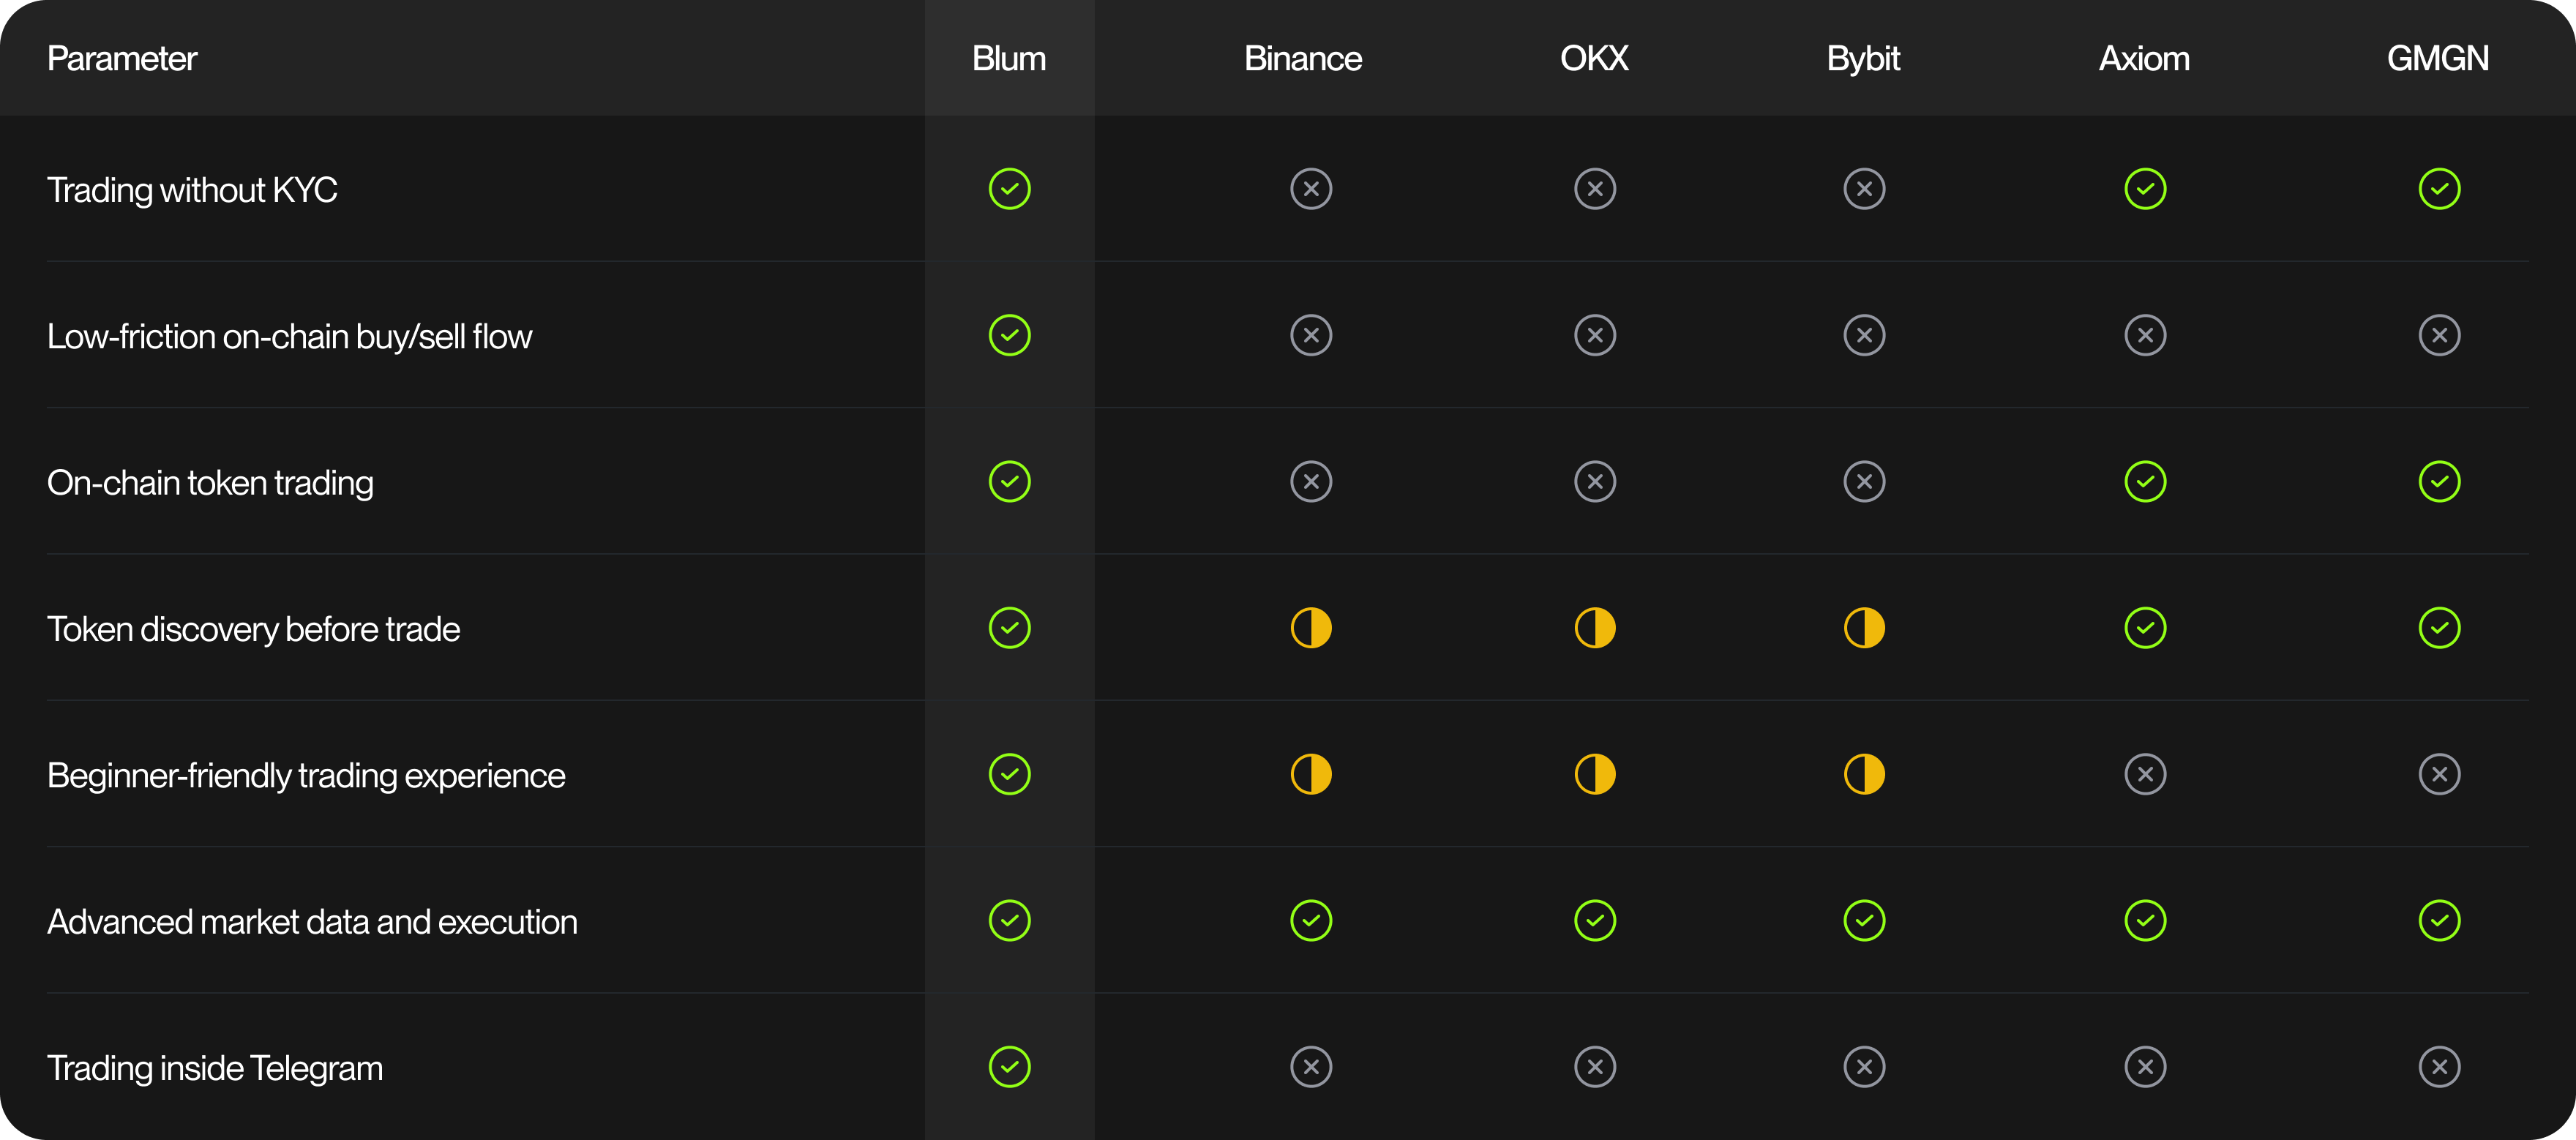Click OKX cross icon for Trading without KYC
Image resolution: width=2576 pixels, height=1140 pixels.
point(1594,189)
